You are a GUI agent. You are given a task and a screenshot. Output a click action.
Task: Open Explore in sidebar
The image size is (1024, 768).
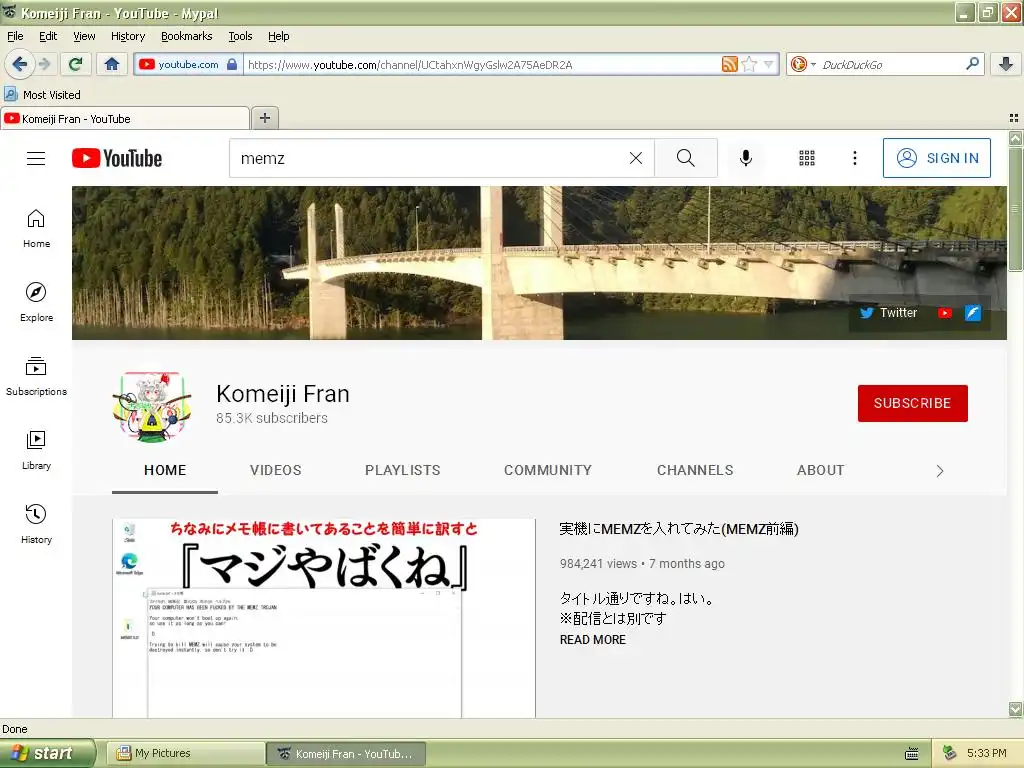37,302
